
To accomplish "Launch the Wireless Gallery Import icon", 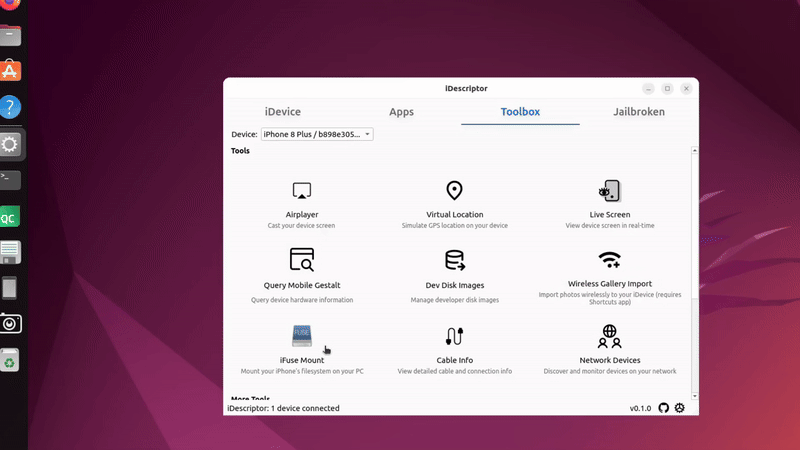I will pos(610,260).
